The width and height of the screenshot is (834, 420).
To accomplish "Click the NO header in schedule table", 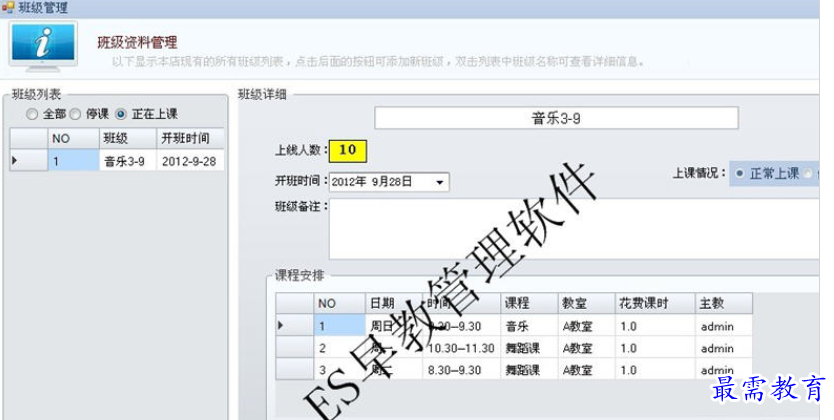I will 339,303.
